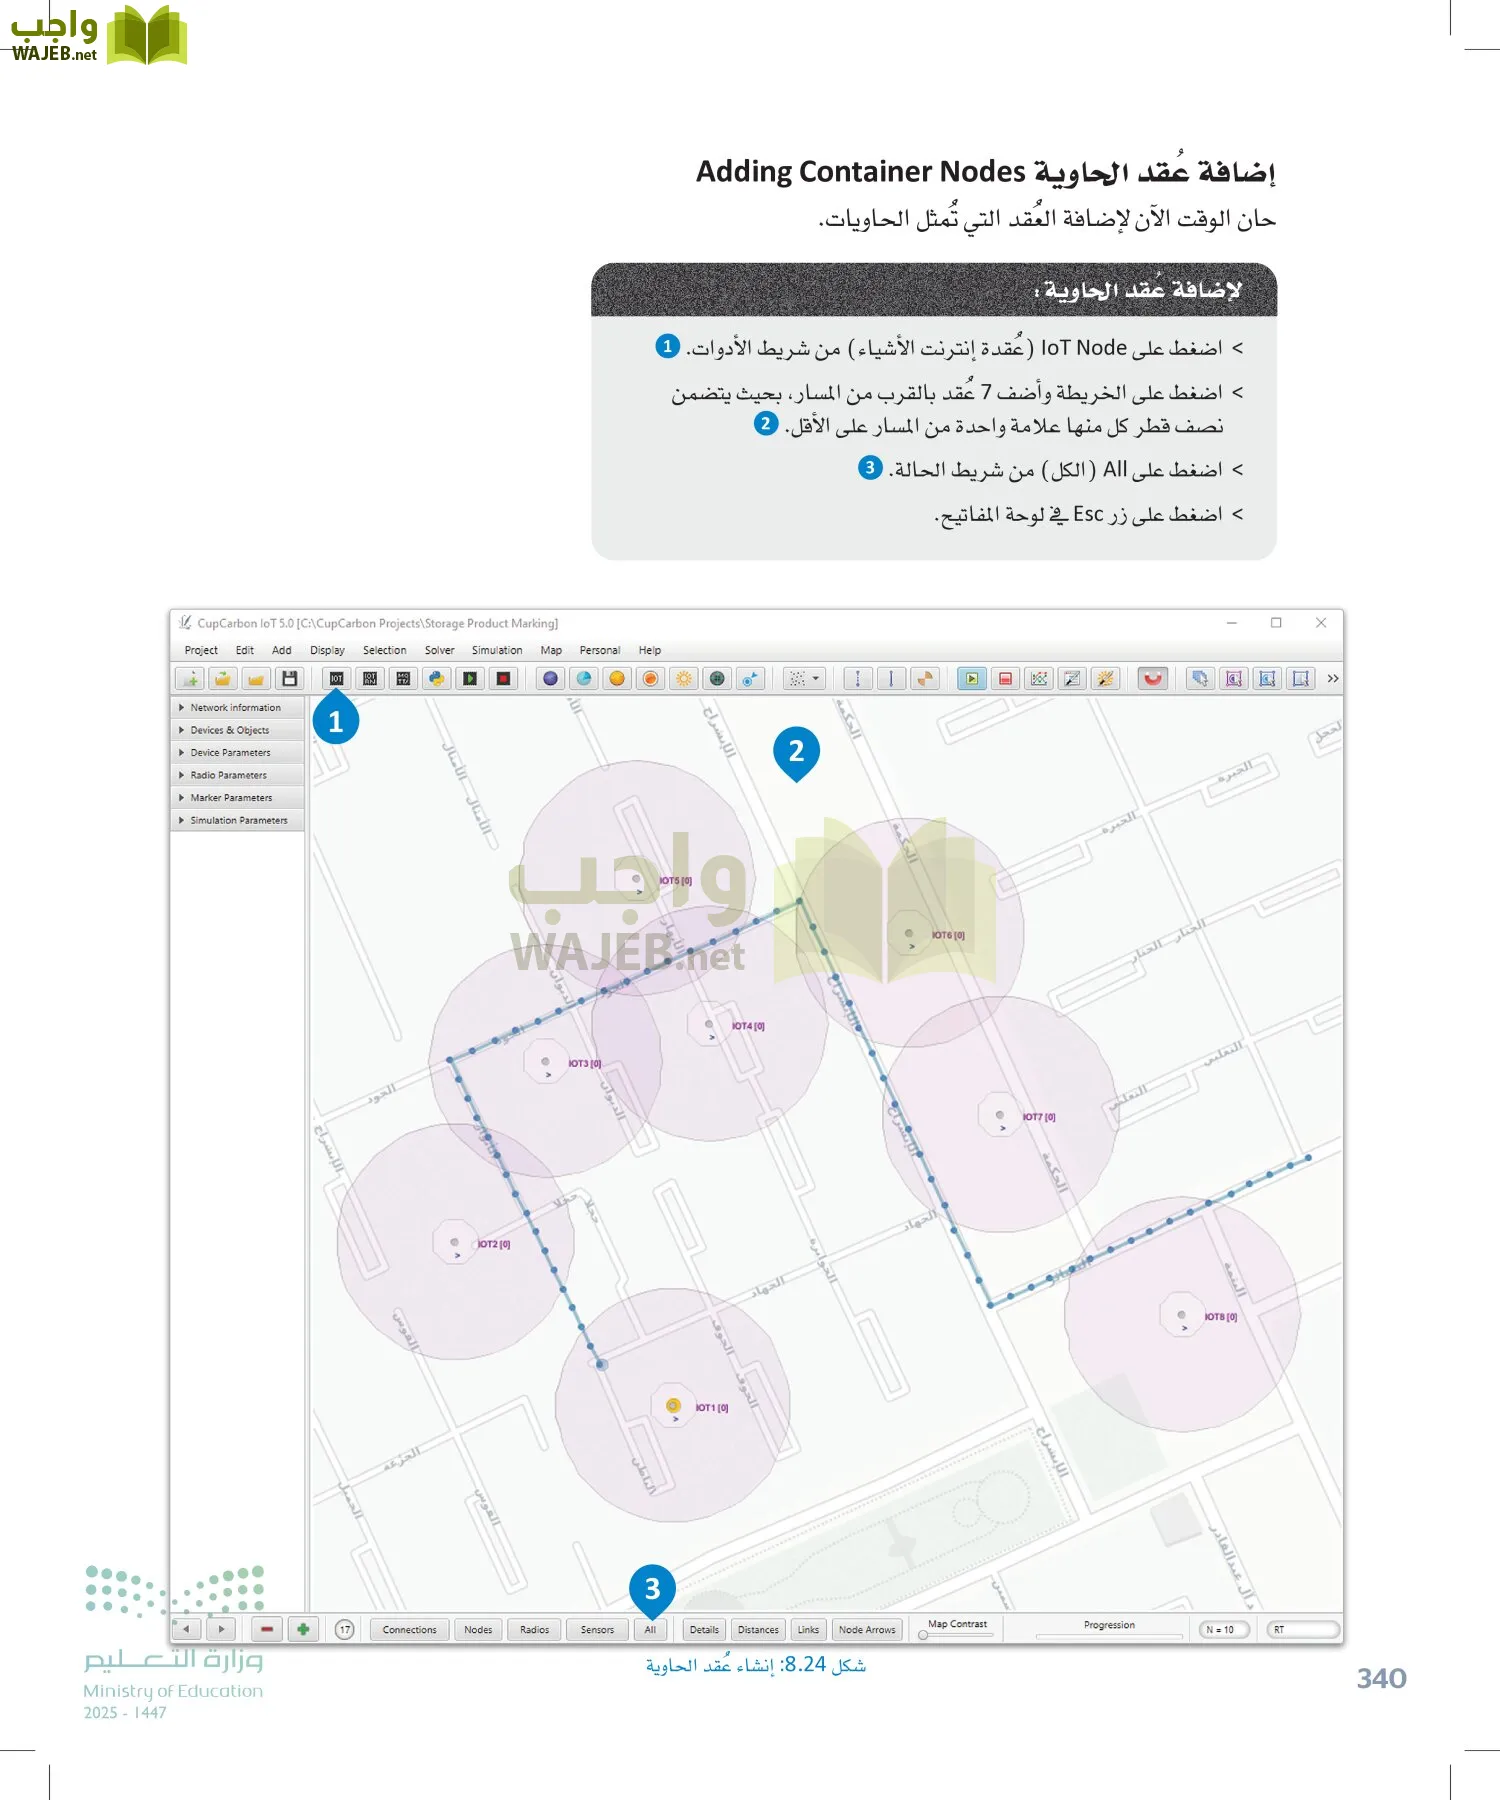Click the empty blue frame selection icon
Screen dimensions: 1500x1800
coord(1300,679)
